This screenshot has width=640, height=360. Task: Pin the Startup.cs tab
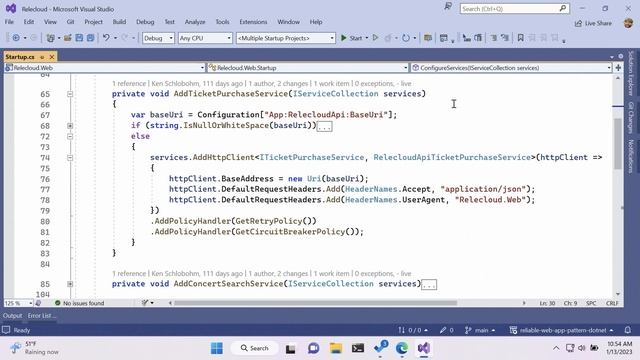pos(42,57)
